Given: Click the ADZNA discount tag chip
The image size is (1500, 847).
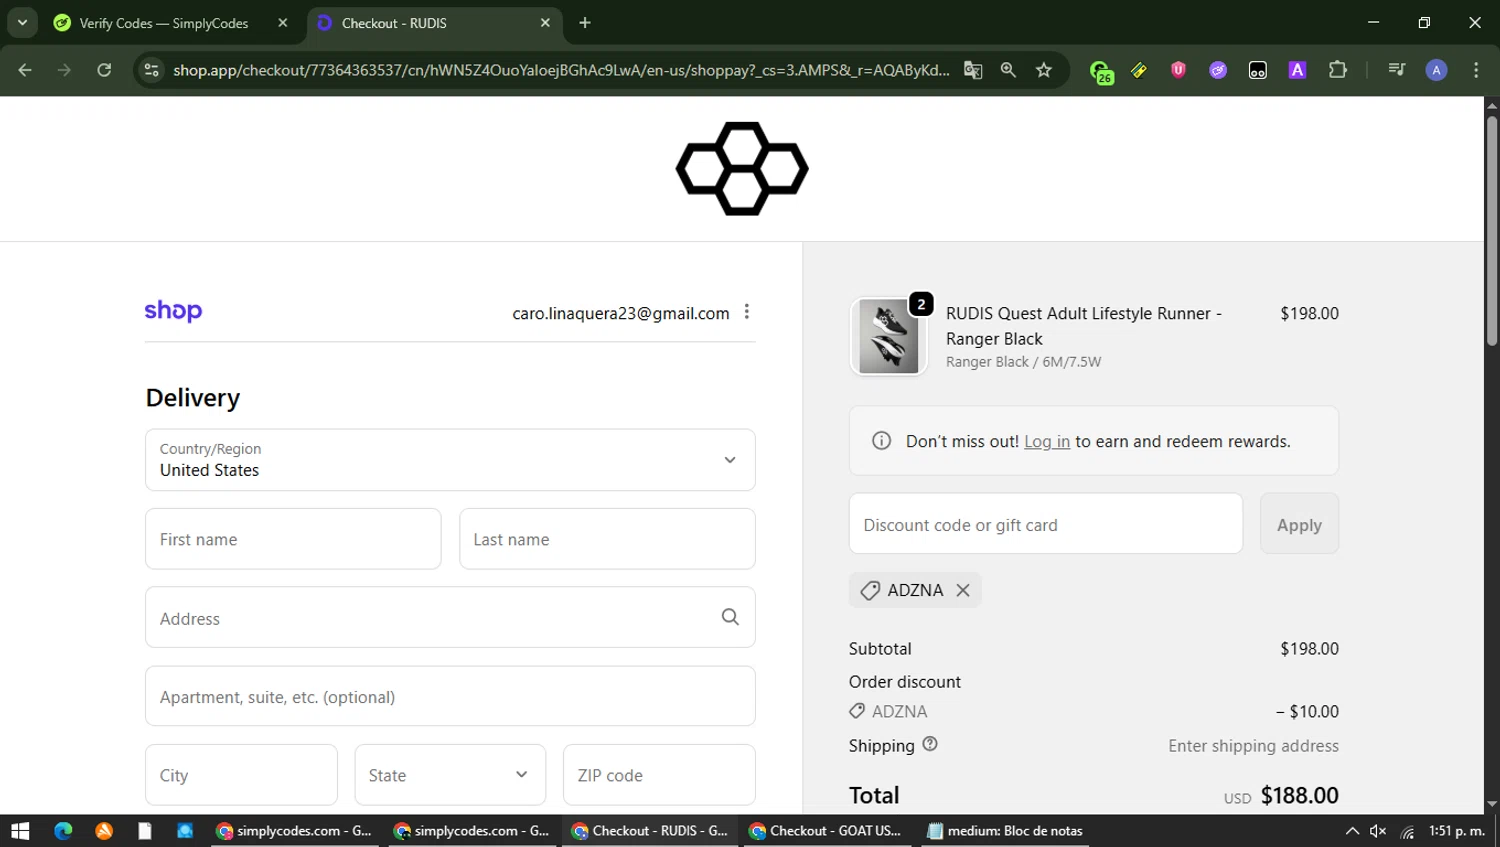Looking at the screenshot, I should pyautogui.click(x=915, y=590).
